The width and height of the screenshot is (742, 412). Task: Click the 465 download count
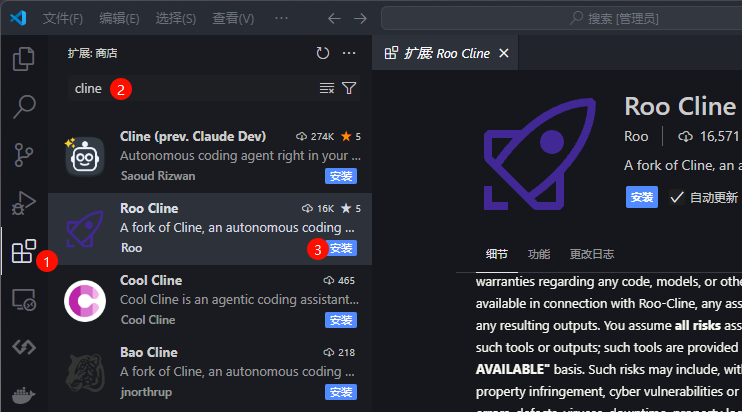(339, 281)
